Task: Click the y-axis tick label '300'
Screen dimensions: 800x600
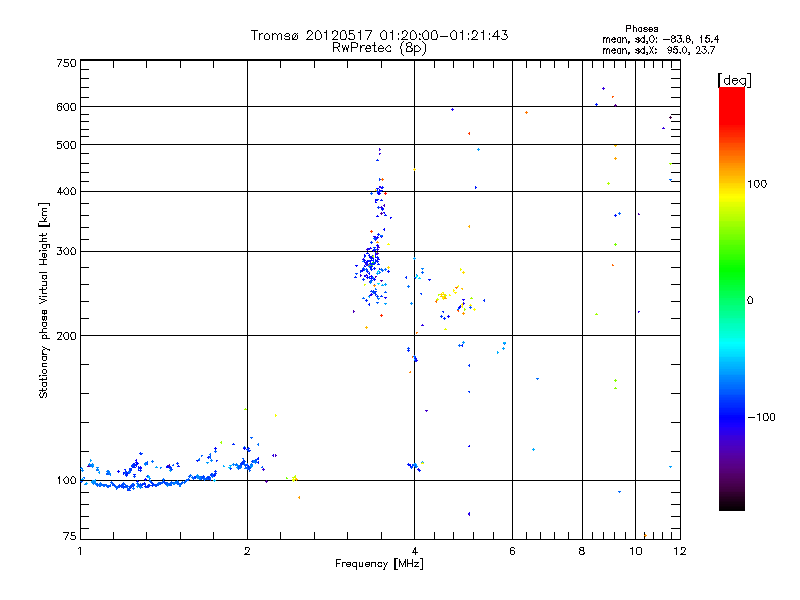Action: tap(66, 252)
